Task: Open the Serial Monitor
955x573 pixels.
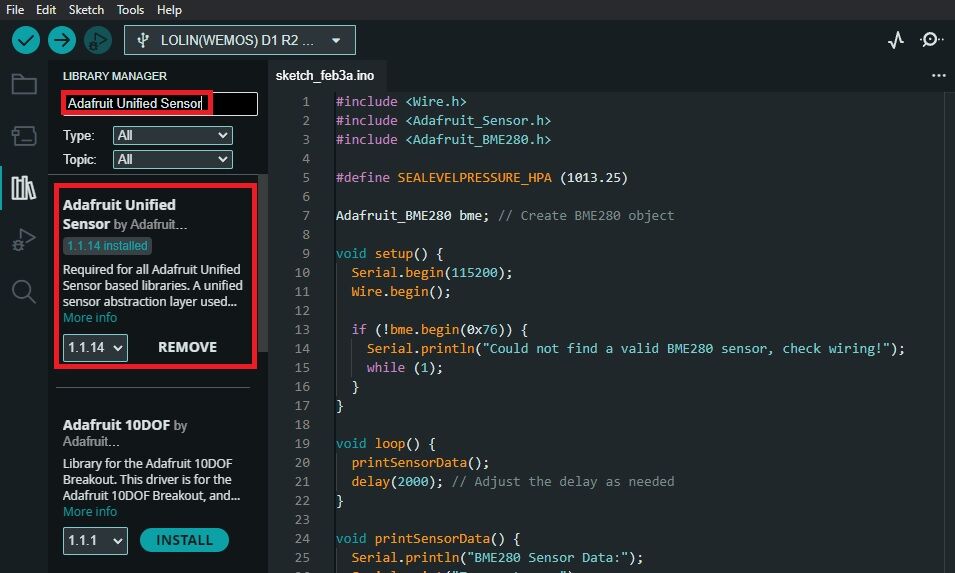Action: [932, 40]
